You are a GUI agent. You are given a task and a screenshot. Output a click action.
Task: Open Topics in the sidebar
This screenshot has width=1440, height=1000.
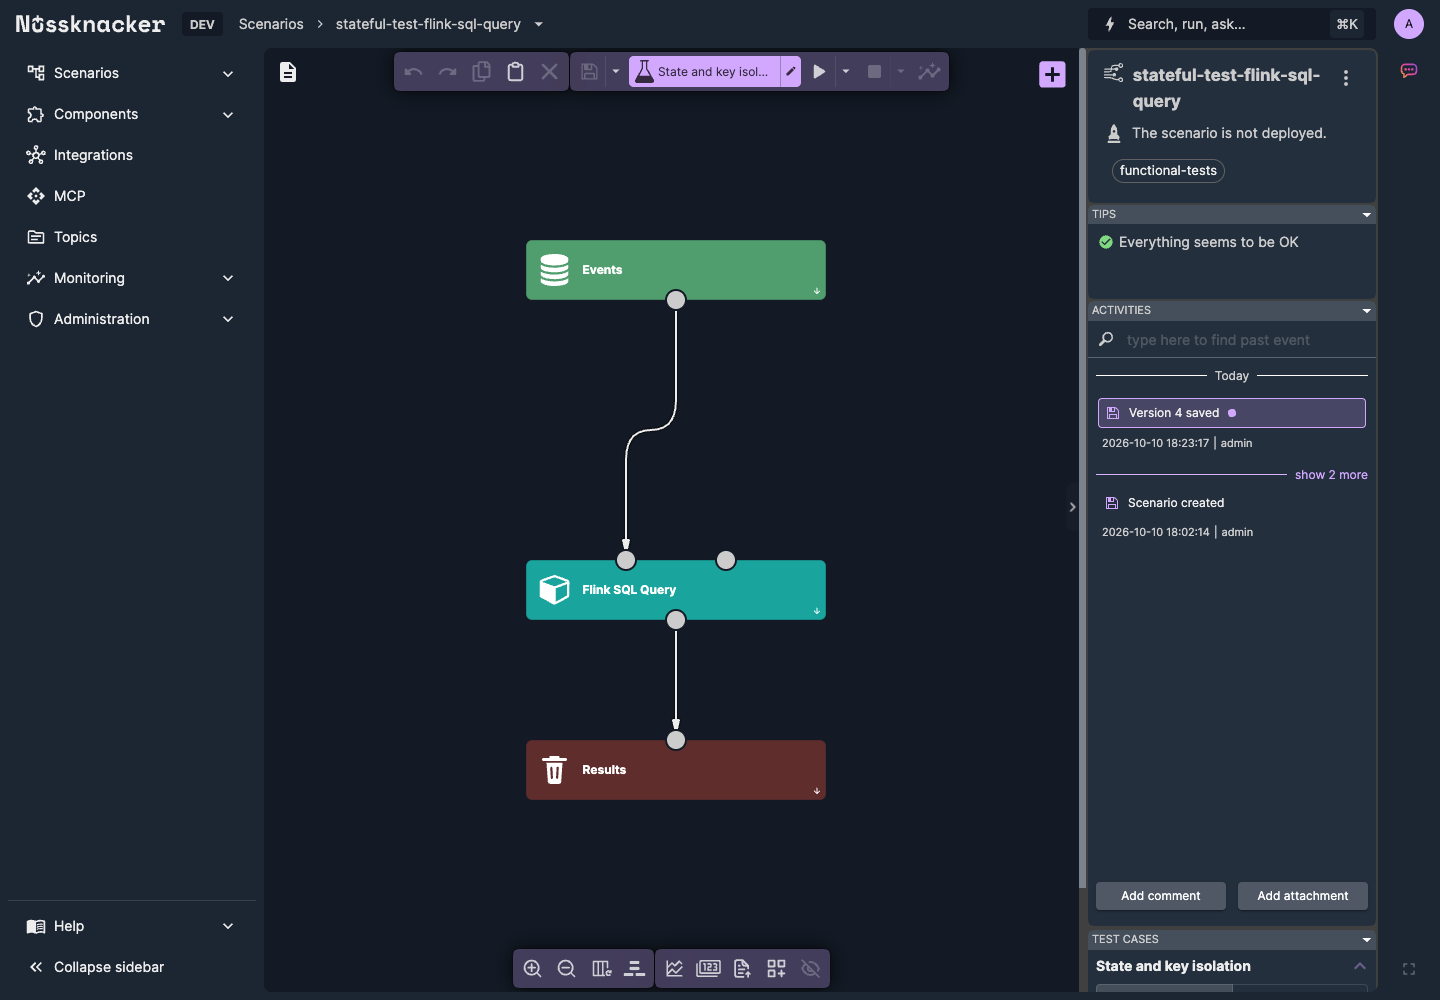coord(132,237)
